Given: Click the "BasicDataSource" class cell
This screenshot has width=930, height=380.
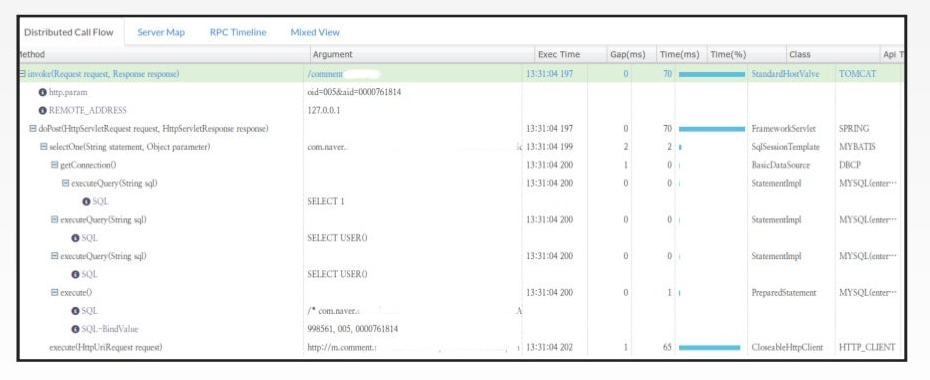Looking at the screenshot, I should click(x=781, y=165).
